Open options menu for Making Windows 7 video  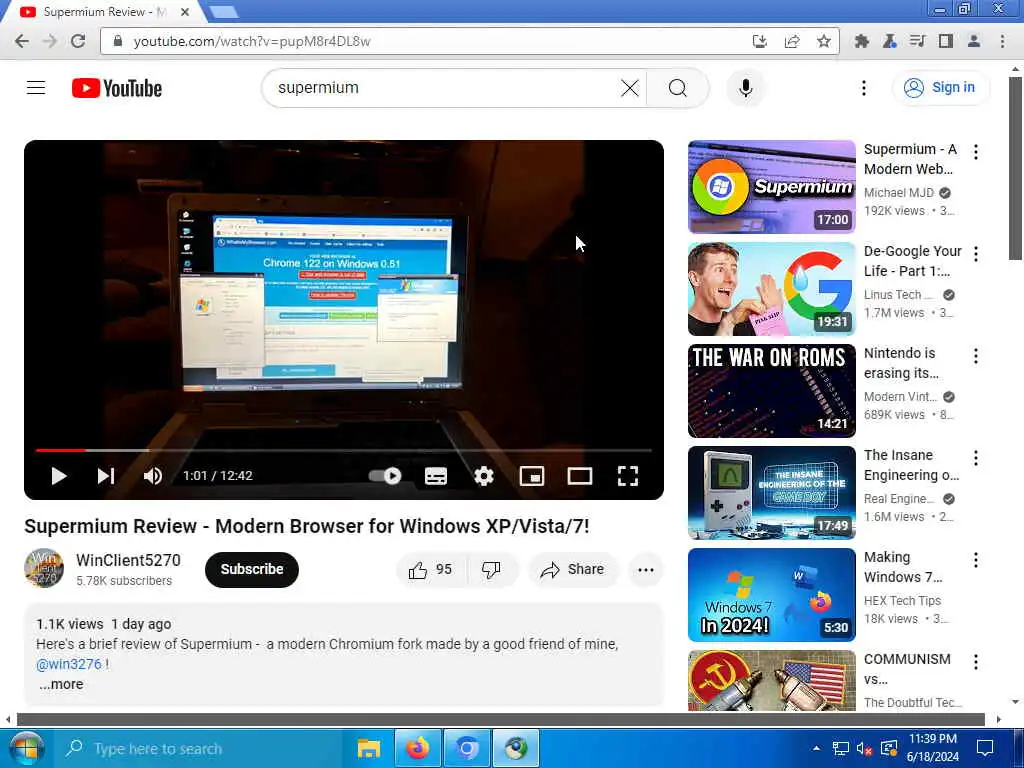tap(976, 560)
